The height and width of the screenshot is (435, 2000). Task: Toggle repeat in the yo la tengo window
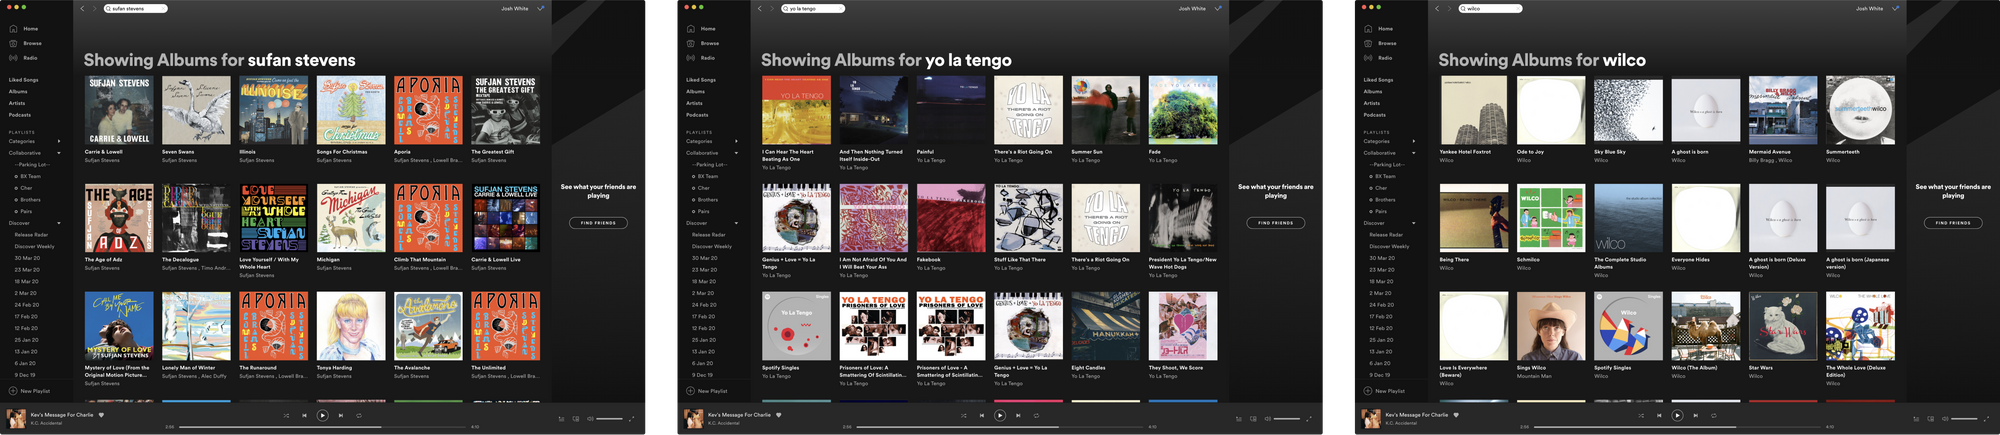tap(1036, 415)
